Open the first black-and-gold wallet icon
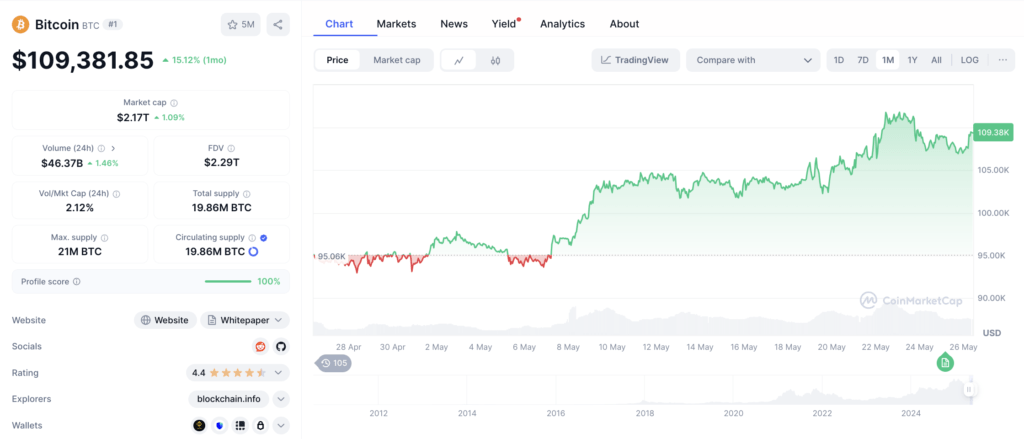 (199, 425)
